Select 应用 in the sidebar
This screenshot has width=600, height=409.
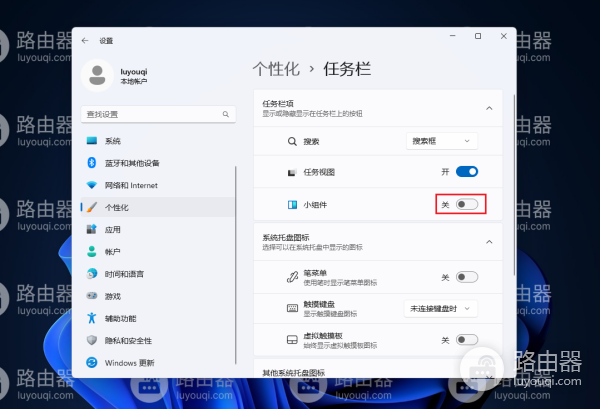pos(158,230)
